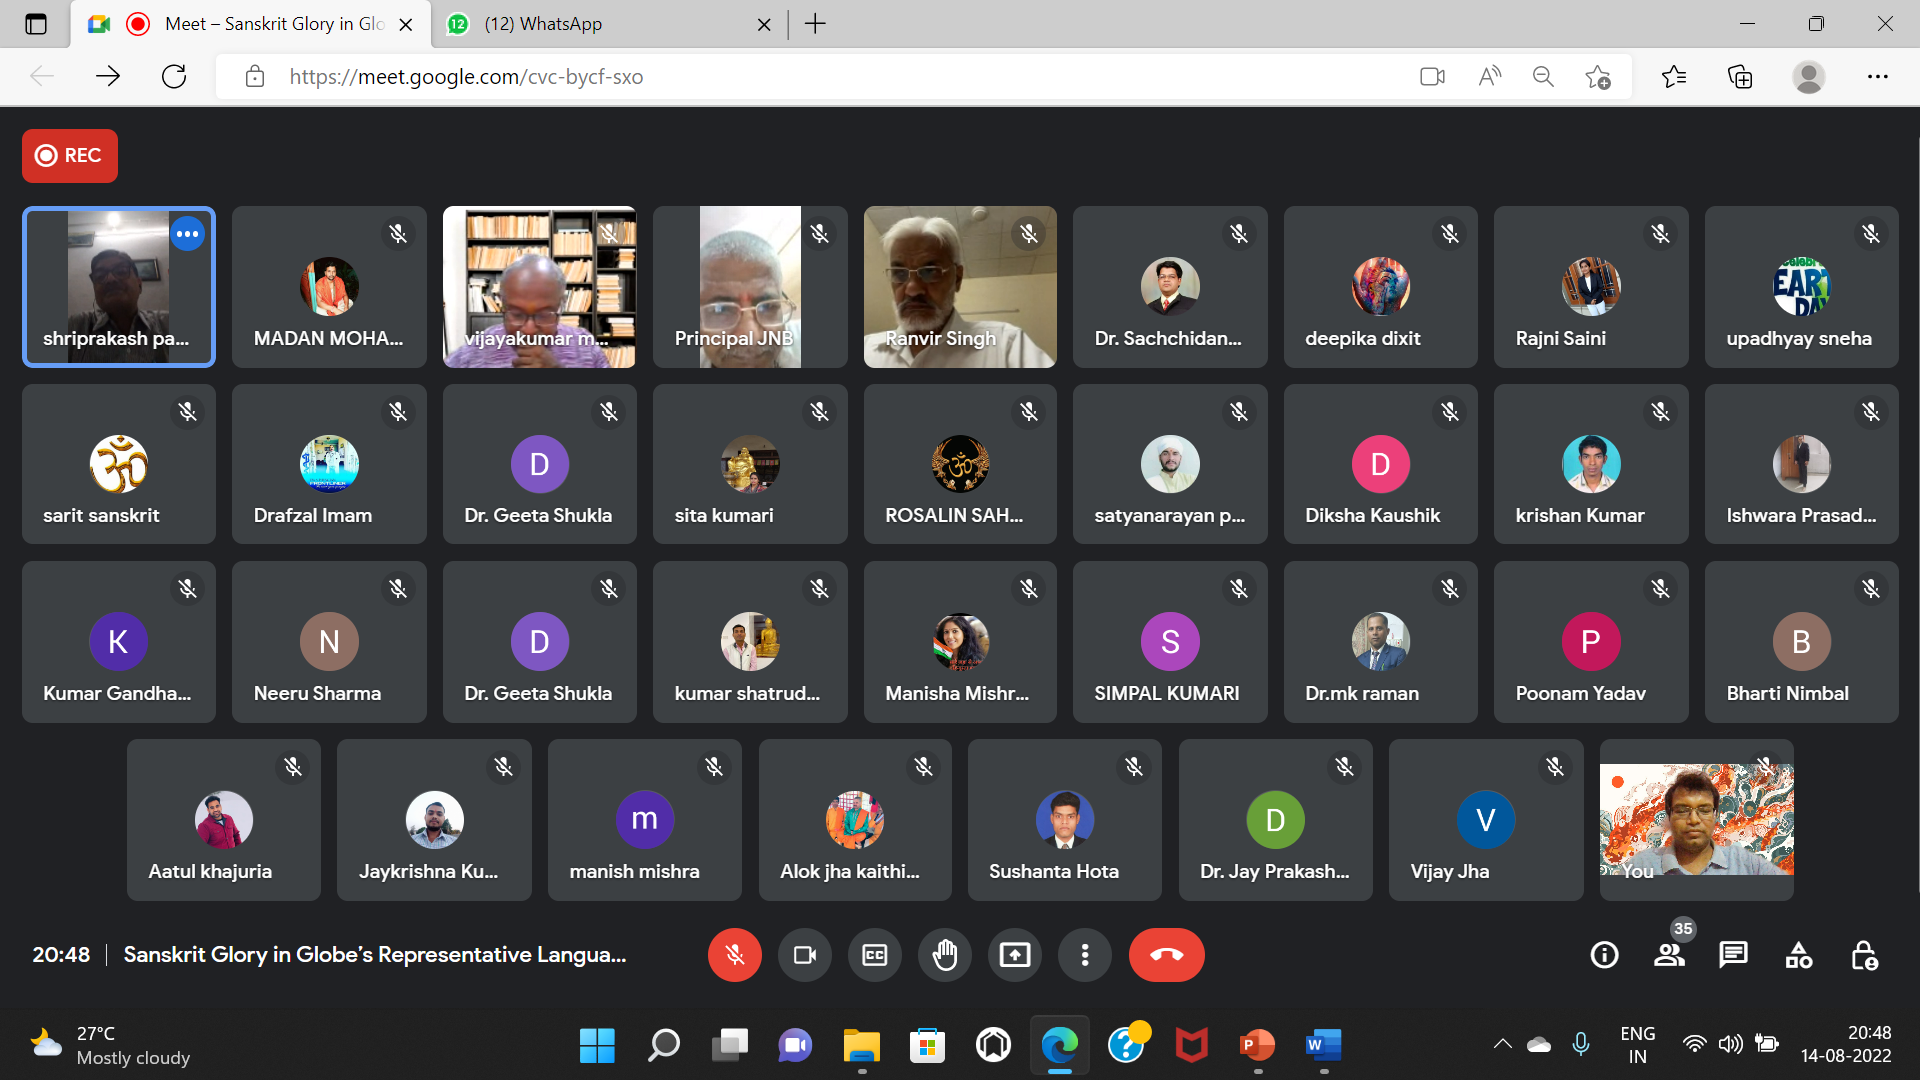Viewport: 1920px width, 1080px height.
Task: Click the REC recording indicator
Action: (x=70, y=155)
